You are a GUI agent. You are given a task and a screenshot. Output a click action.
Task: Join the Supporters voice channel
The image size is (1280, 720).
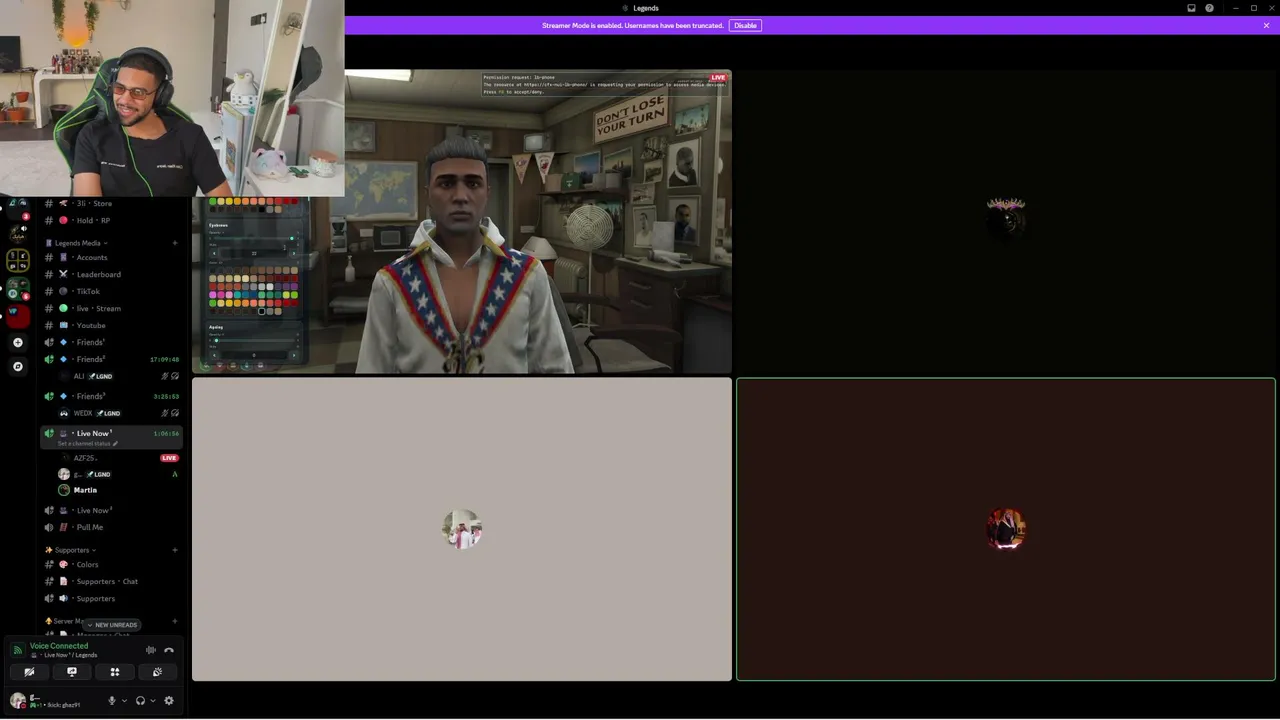point(110,598)
